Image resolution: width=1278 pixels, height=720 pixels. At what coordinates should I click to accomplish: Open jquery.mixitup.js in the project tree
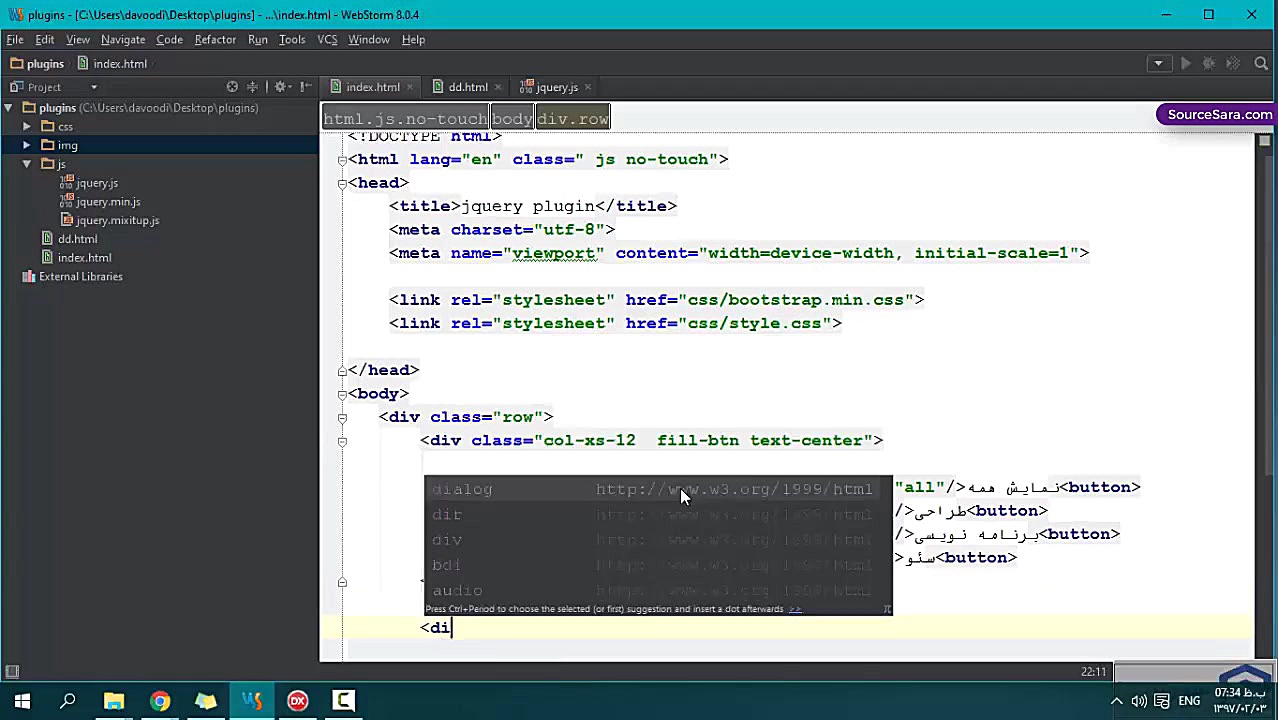click(117, 220)
